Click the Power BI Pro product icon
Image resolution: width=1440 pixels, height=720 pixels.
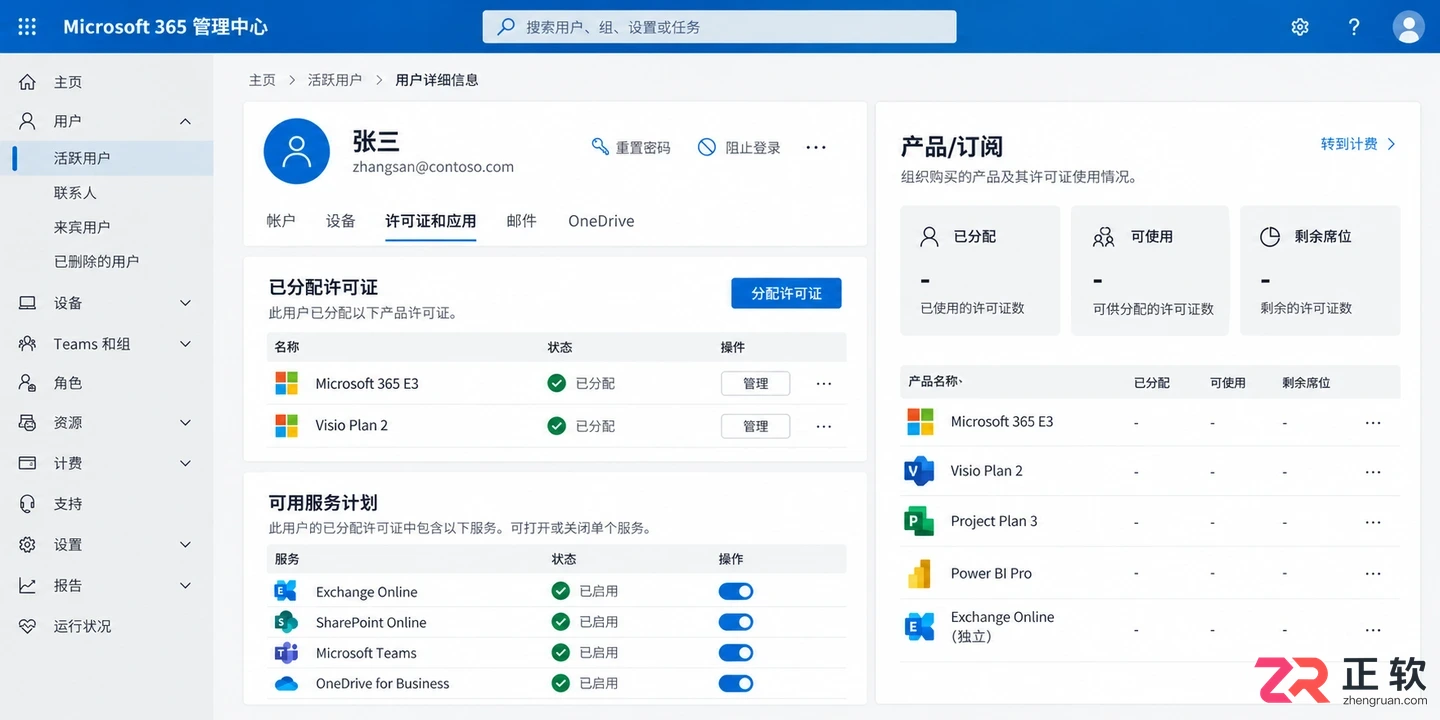click(919, 573)
